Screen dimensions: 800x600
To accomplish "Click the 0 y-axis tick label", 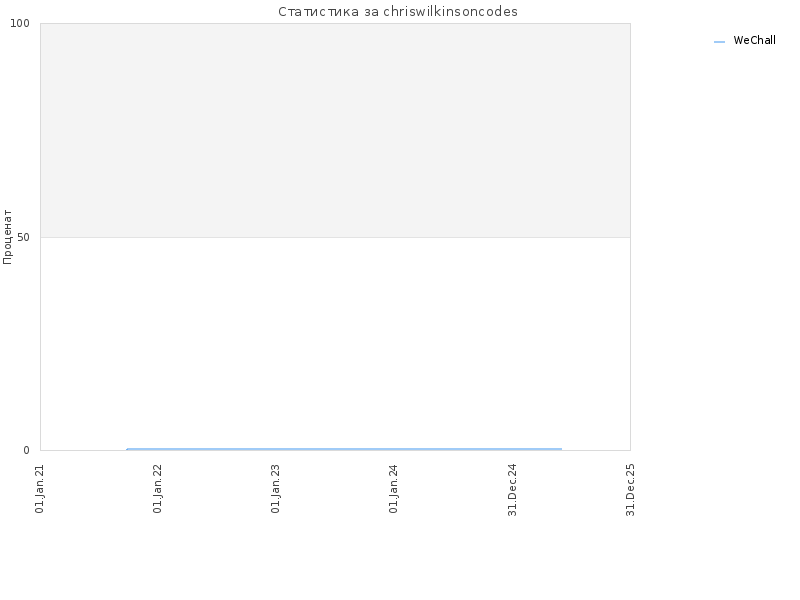I will tap(27, 450).
